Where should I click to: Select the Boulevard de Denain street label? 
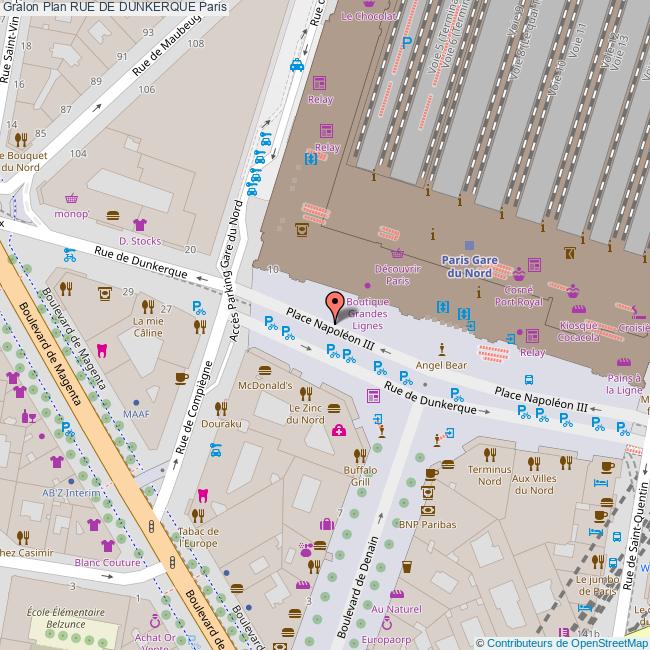[357, 587]
